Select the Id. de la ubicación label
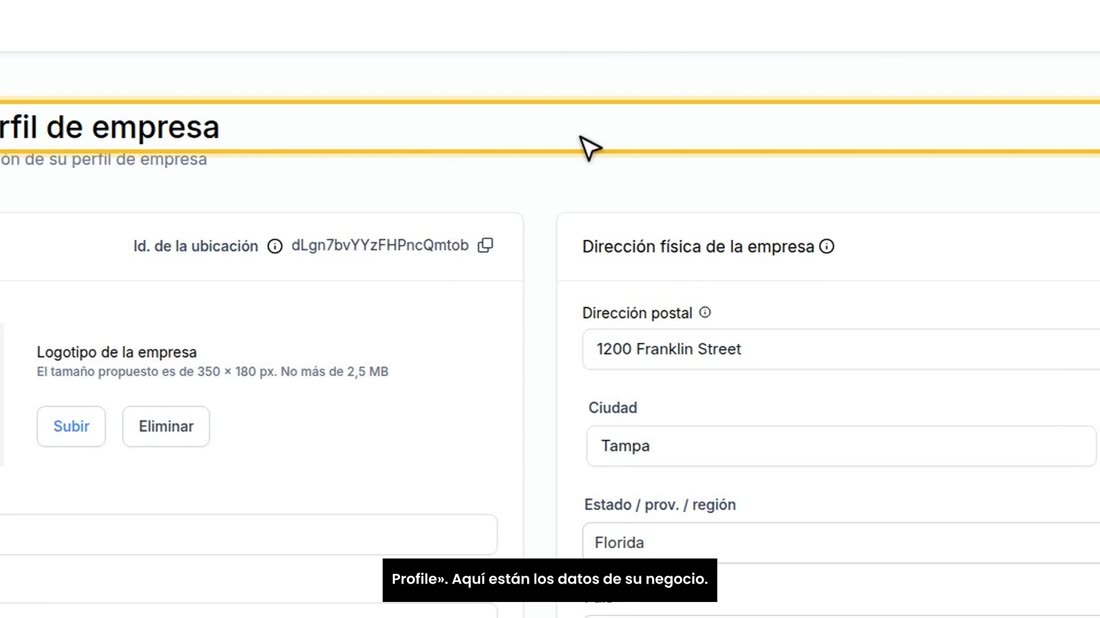The image size is (1100, 618). pos(196,246)
